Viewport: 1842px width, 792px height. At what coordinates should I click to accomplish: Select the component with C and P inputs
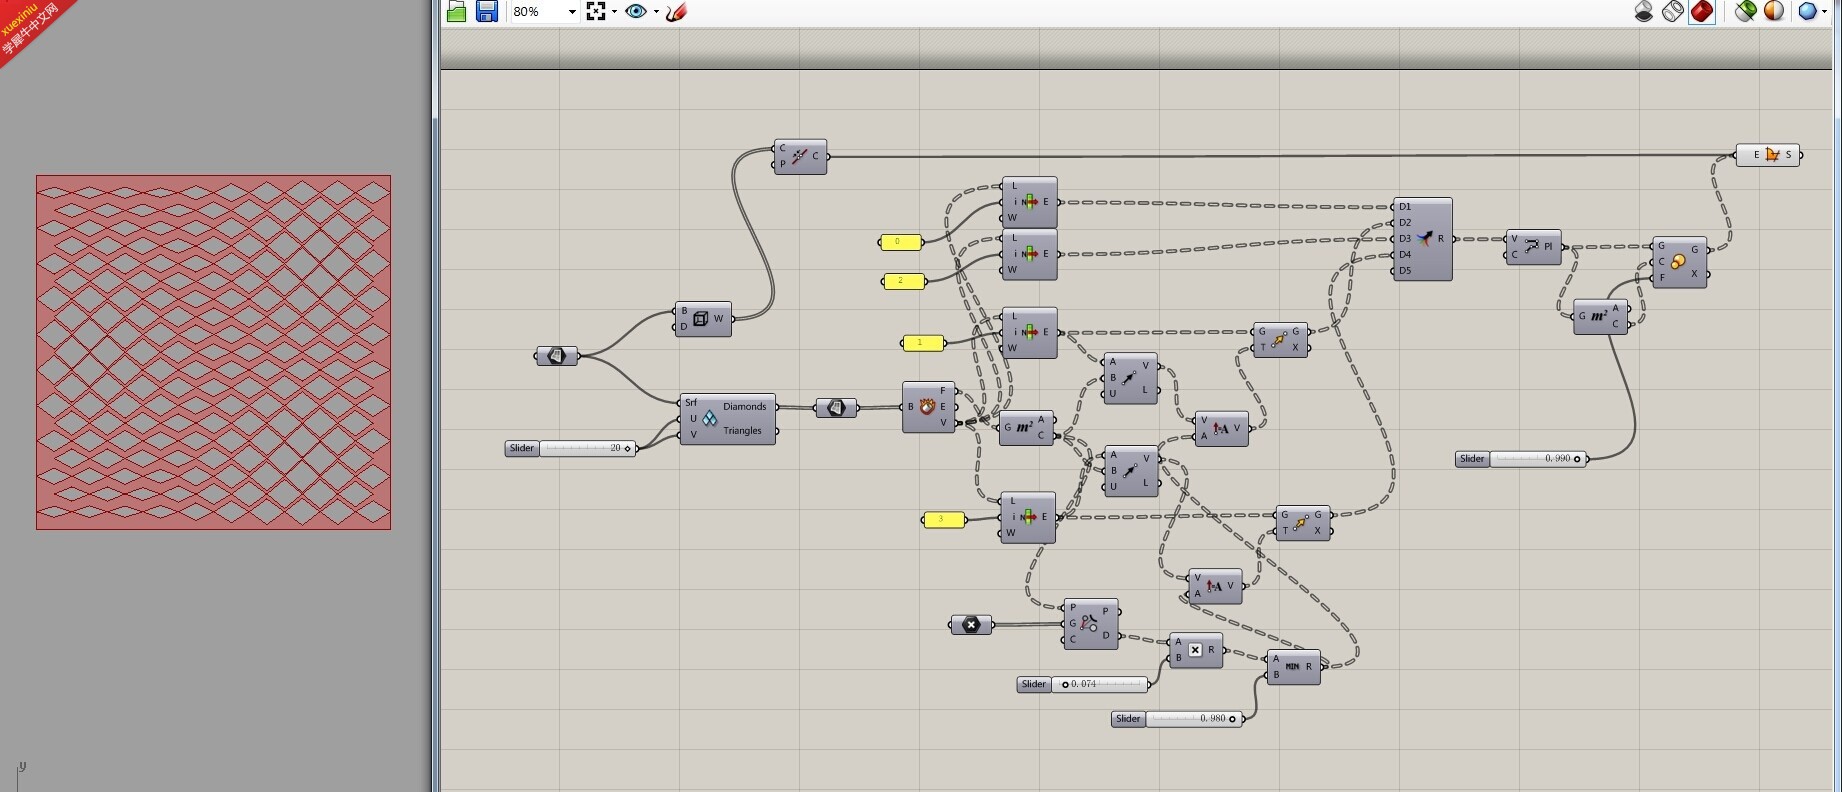(x=800, y=156)
